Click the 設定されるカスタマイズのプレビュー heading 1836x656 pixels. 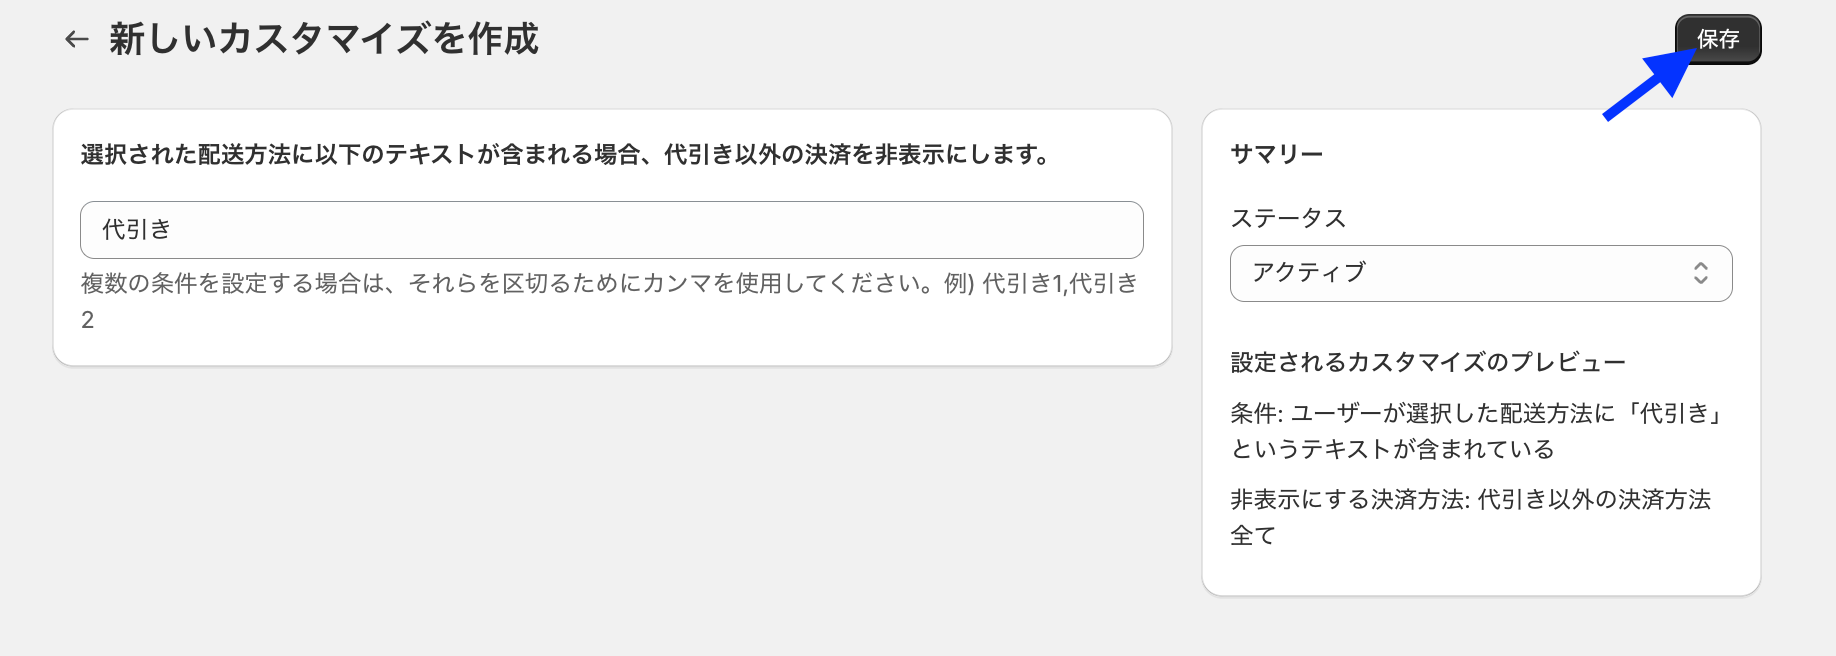click(1428, 362)
